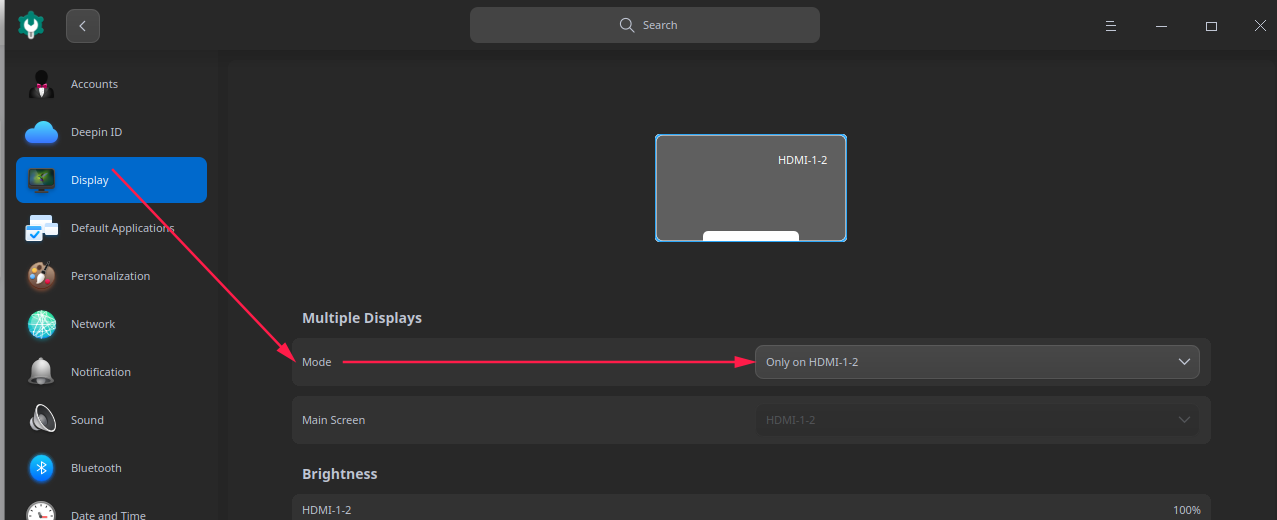The width and height of the screenshot is (1277, 520).
Task: Click the Personalization palette icon
Action: (x=41, y=276)
